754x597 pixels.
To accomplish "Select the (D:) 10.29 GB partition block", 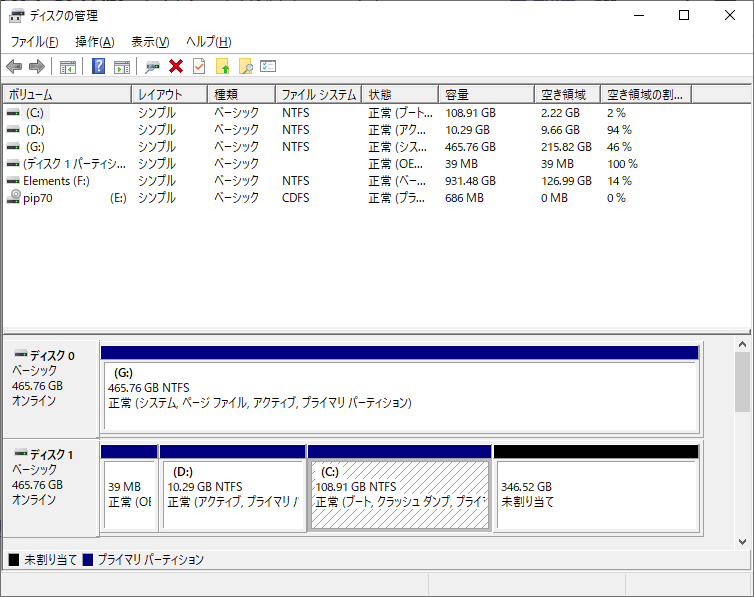I will 232,494.
